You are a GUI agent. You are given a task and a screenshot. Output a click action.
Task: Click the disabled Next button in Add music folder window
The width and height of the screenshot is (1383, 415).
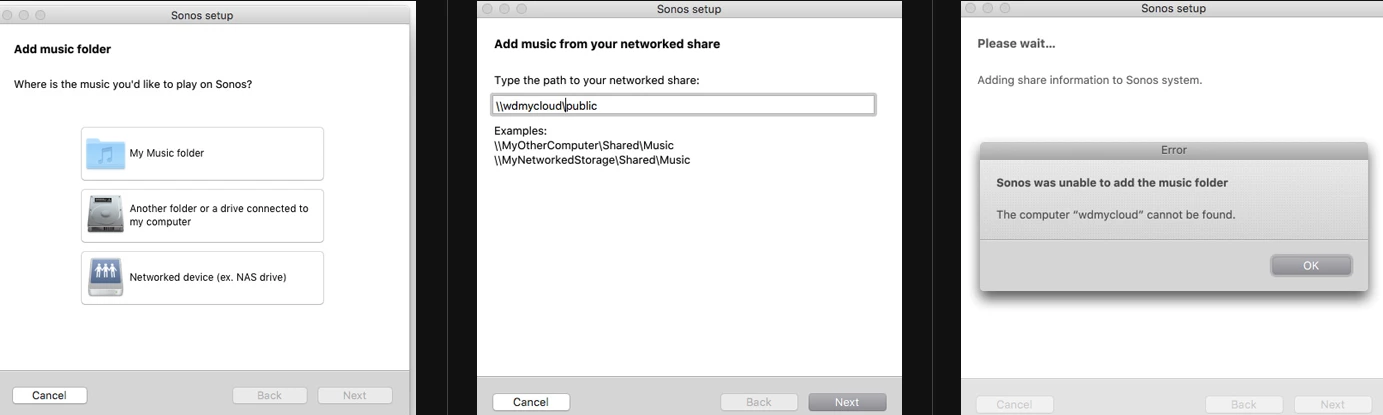tap(355, 395)
